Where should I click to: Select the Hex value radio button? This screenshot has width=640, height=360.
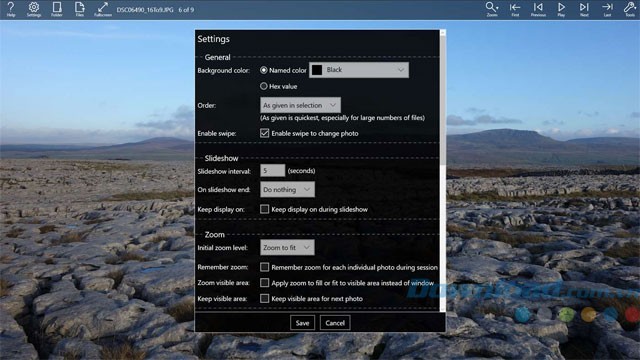point(264,86)
